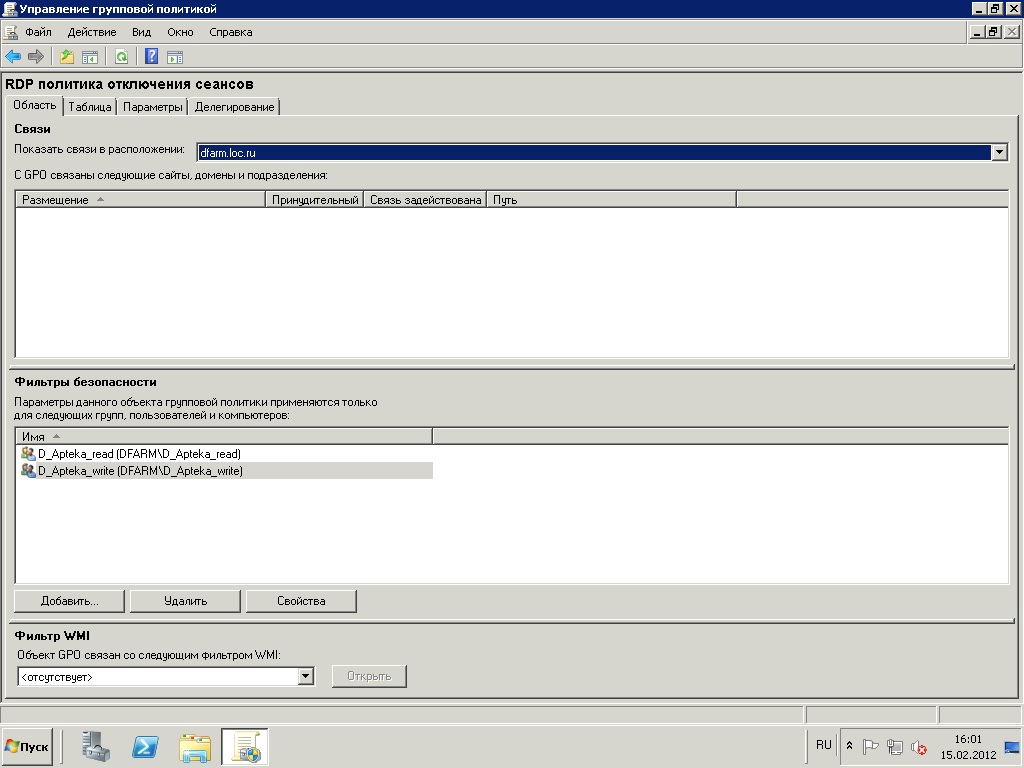This screenshot has width=1024, height=768.
Task: Open the Справка menu
Action: [231, 32]
